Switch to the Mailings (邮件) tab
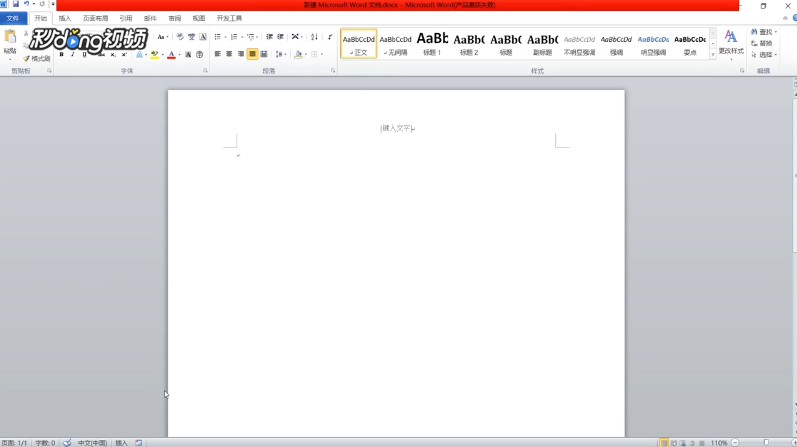This screenshot has height=447, width=797. click(x=150, y=18)
